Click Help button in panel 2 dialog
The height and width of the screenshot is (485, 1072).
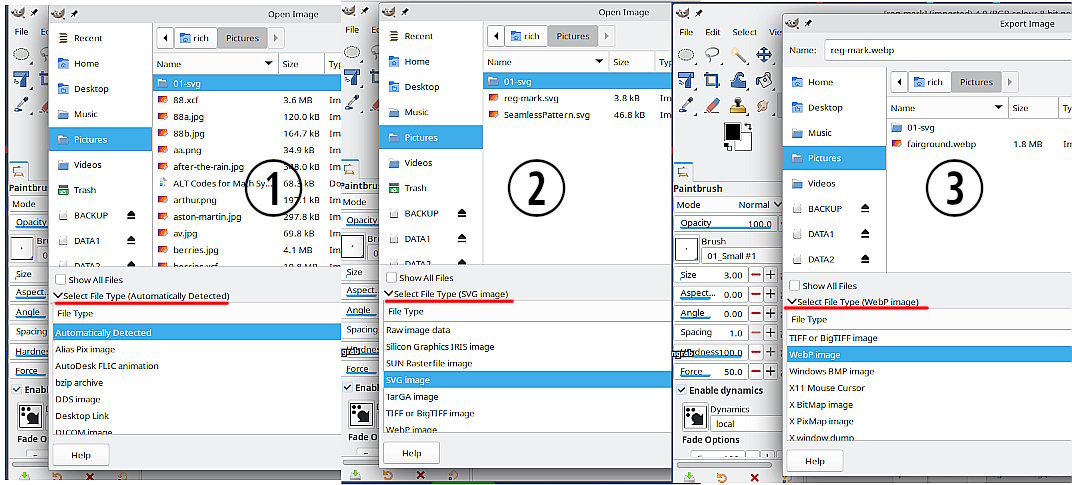click(412, 453)
